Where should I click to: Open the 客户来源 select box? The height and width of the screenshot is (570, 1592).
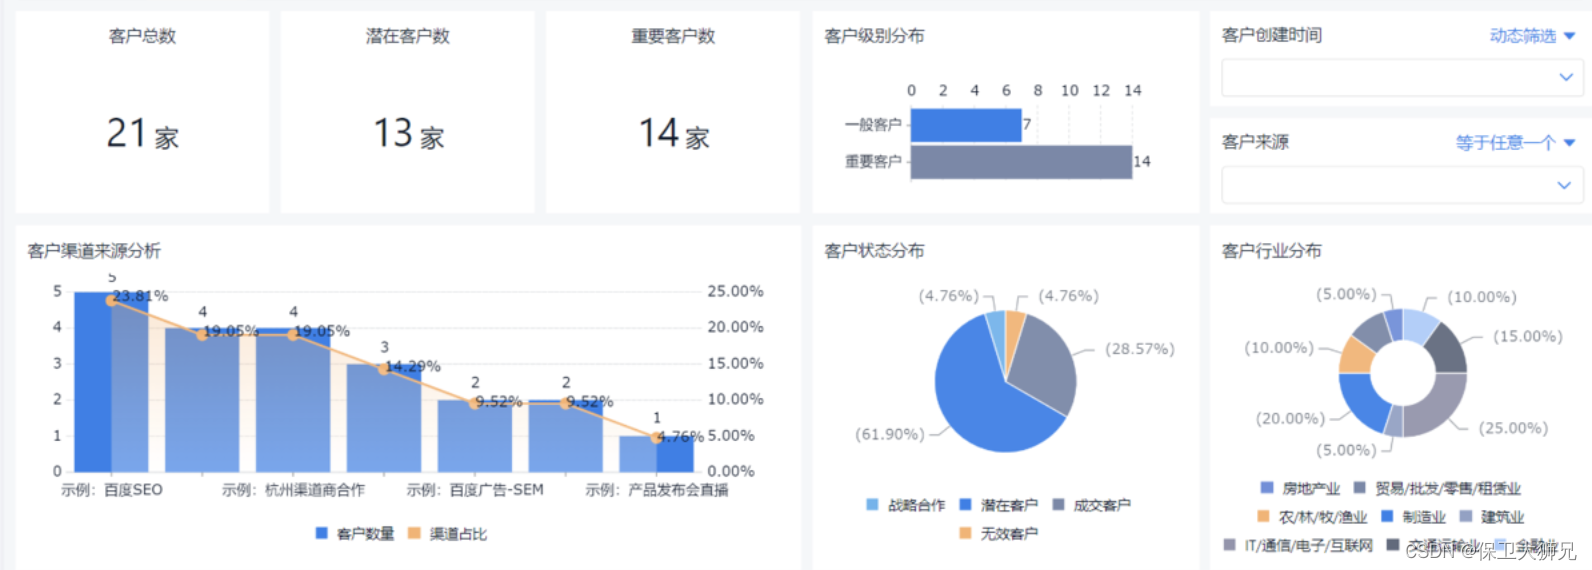pyautogui.click(x=1402, y=185)
